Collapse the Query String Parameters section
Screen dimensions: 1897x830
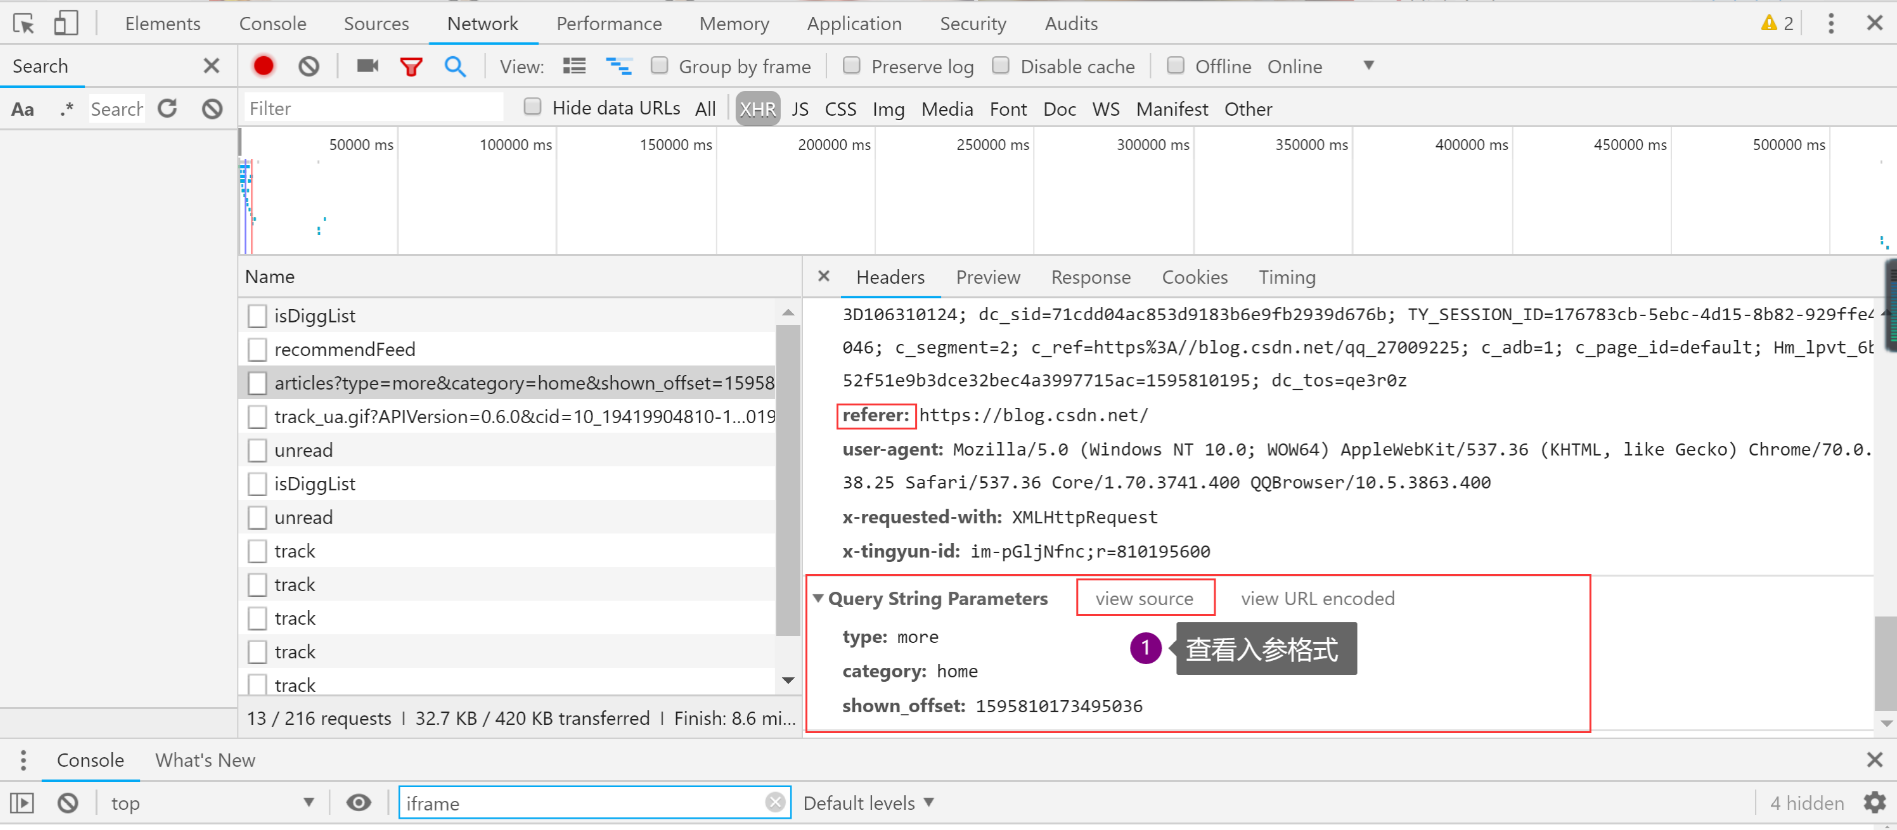[819, 598]
